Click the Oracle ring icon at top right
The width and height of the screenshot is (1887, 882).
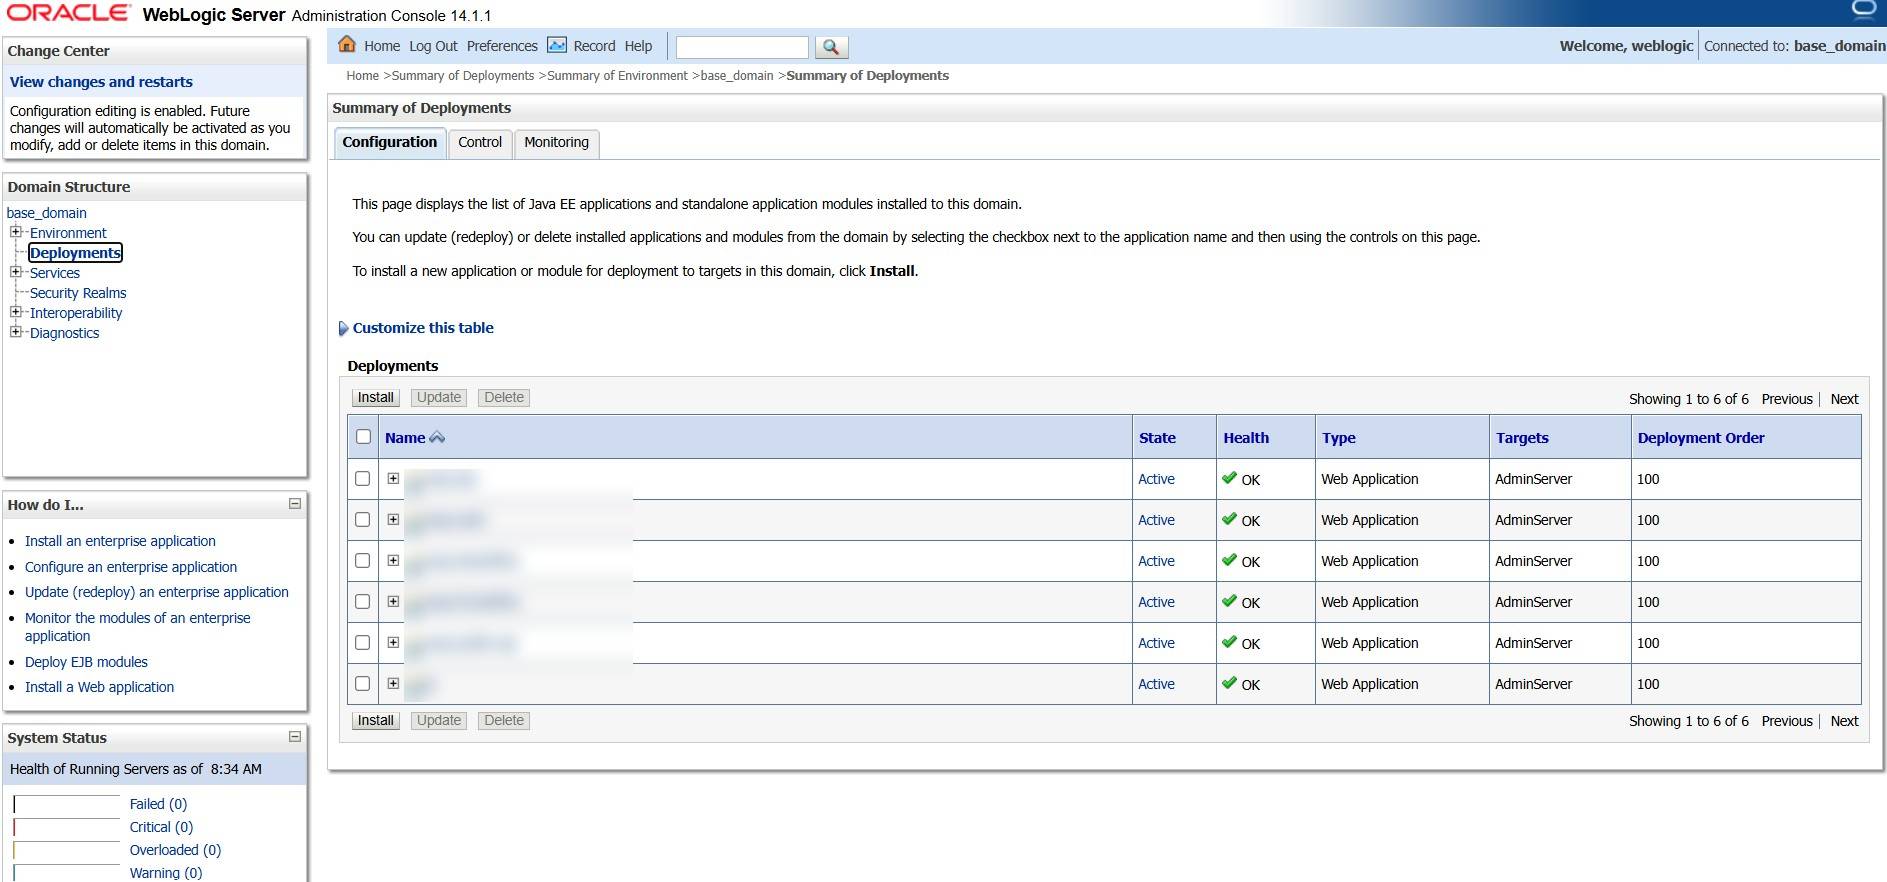click(1864, 10)
